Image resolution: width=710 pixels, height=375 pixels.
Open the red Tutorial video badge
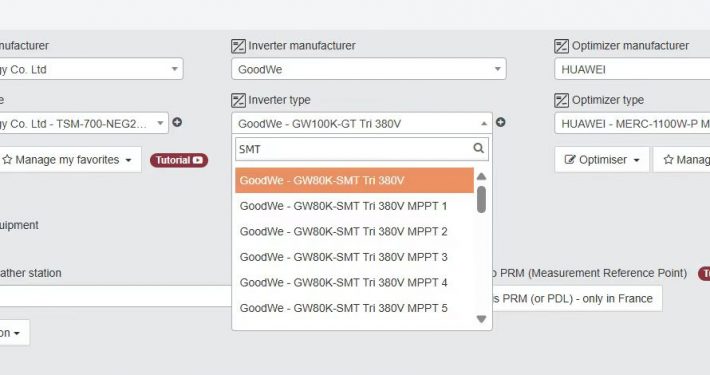pyautogui.click(x=179, y=160)
